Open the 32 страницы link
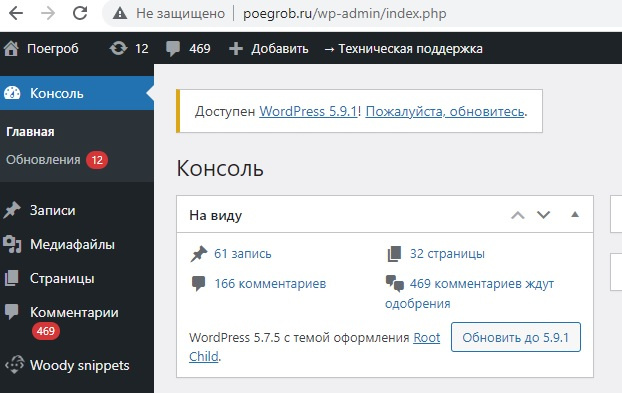This screenshot has height=393, width=622. pos(447,253)
